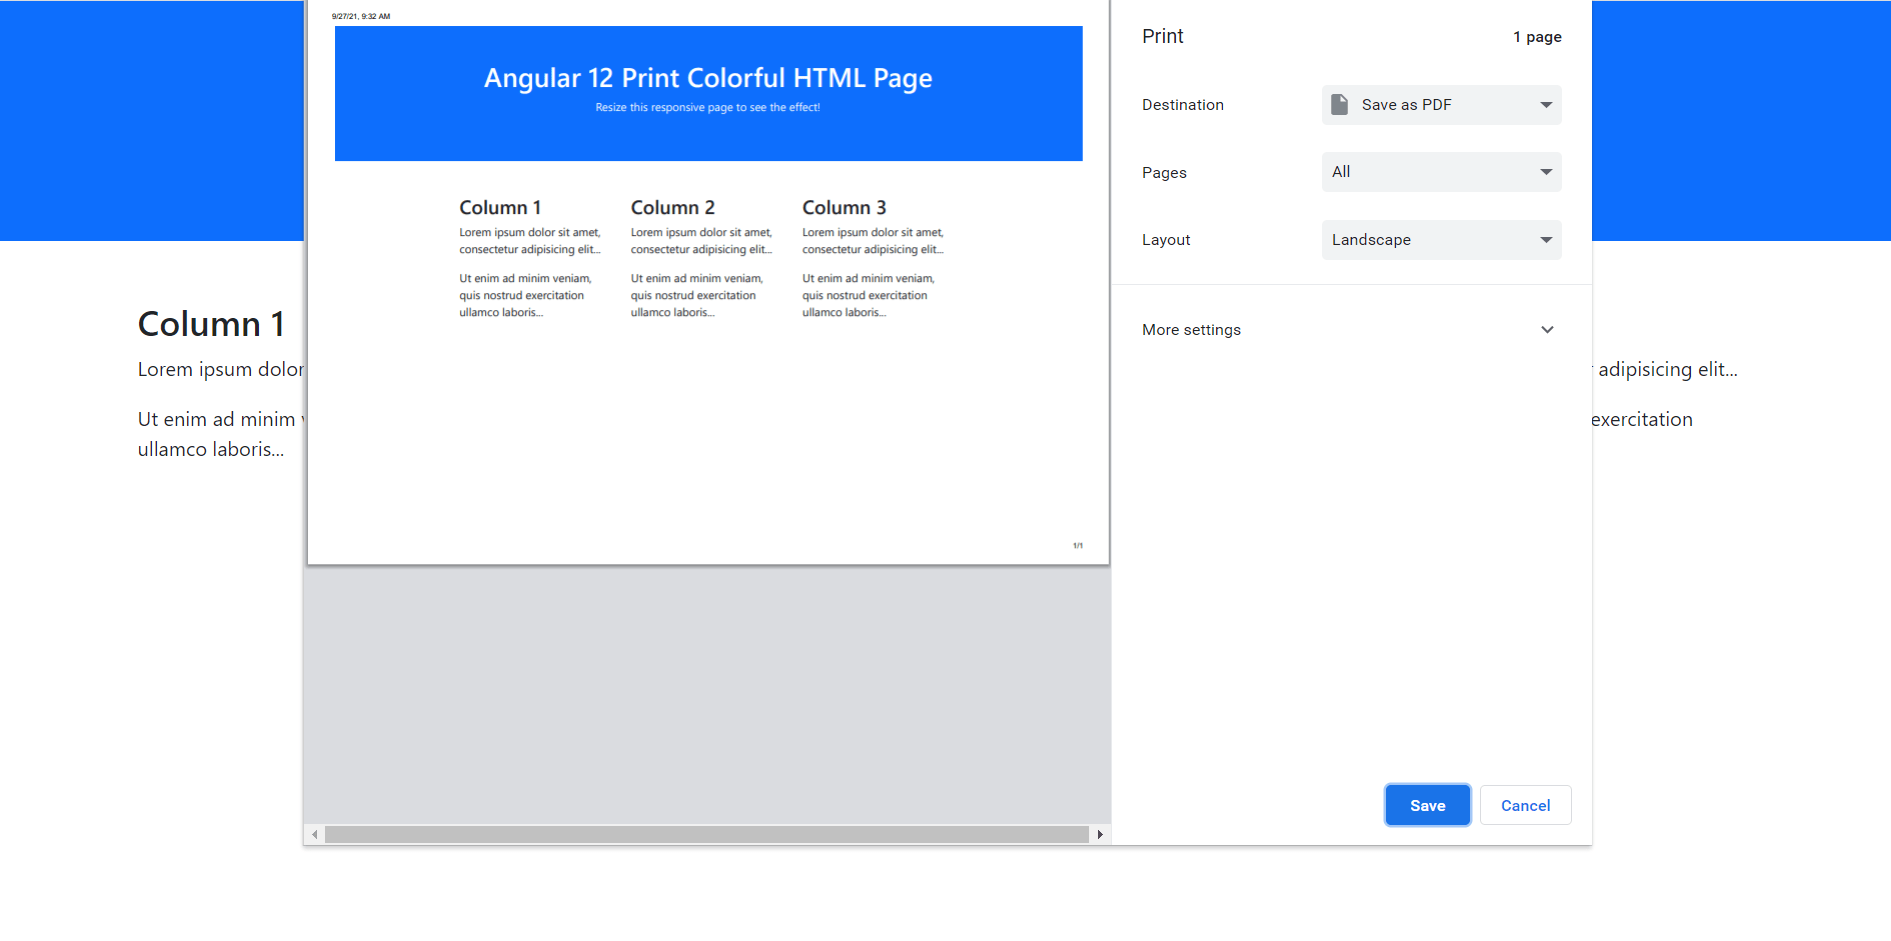Click the document icon beside Save as PDF
The width and height of the screenshot is (1891, 941).
1339,104
